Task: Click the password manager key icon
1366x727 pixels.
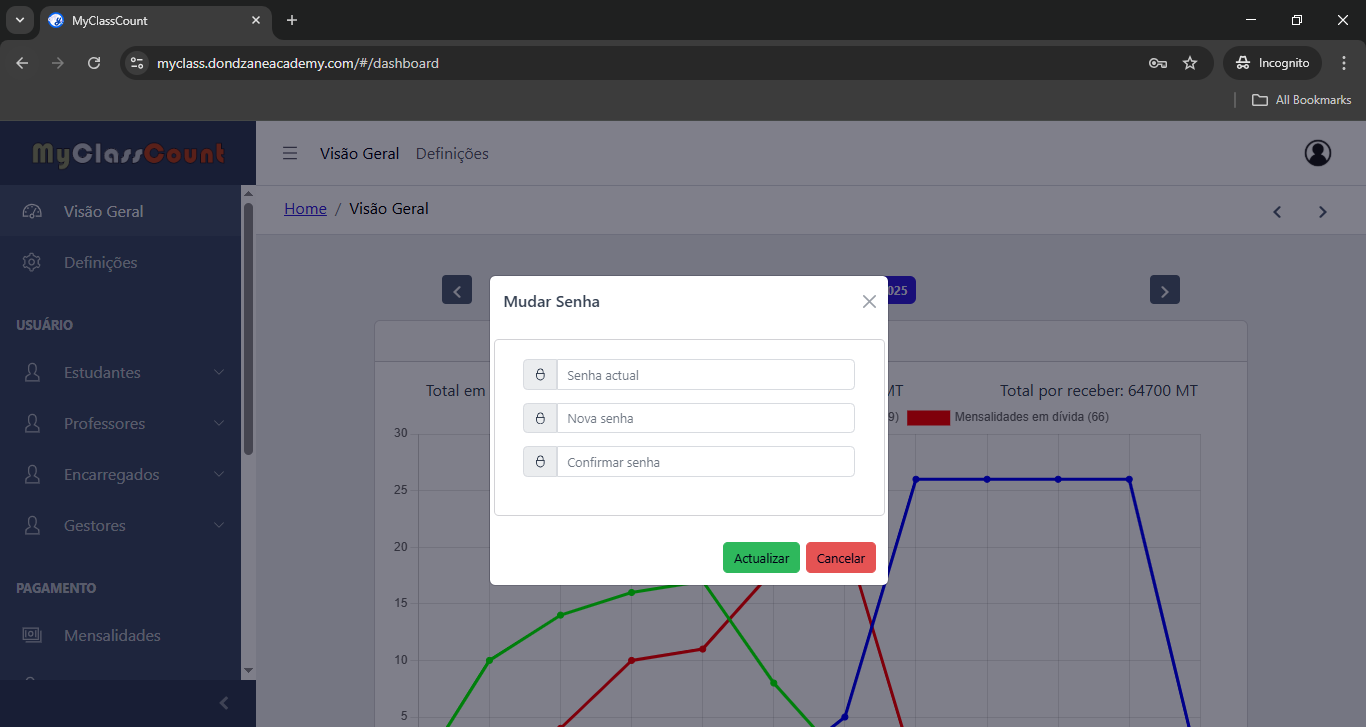Action: [1158, 63]
